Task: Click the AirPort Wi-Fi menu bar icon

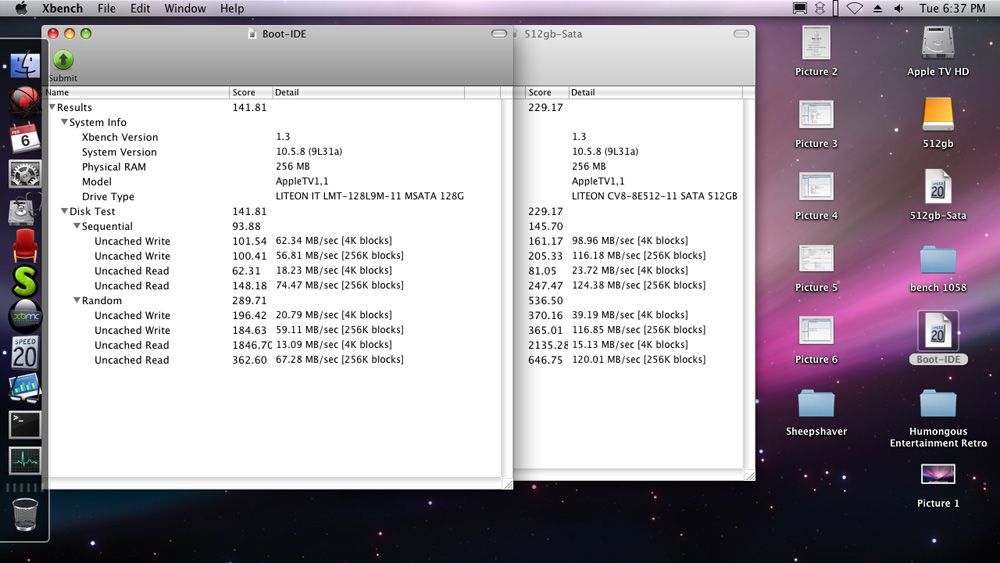Action: click(x=855, y=8)
